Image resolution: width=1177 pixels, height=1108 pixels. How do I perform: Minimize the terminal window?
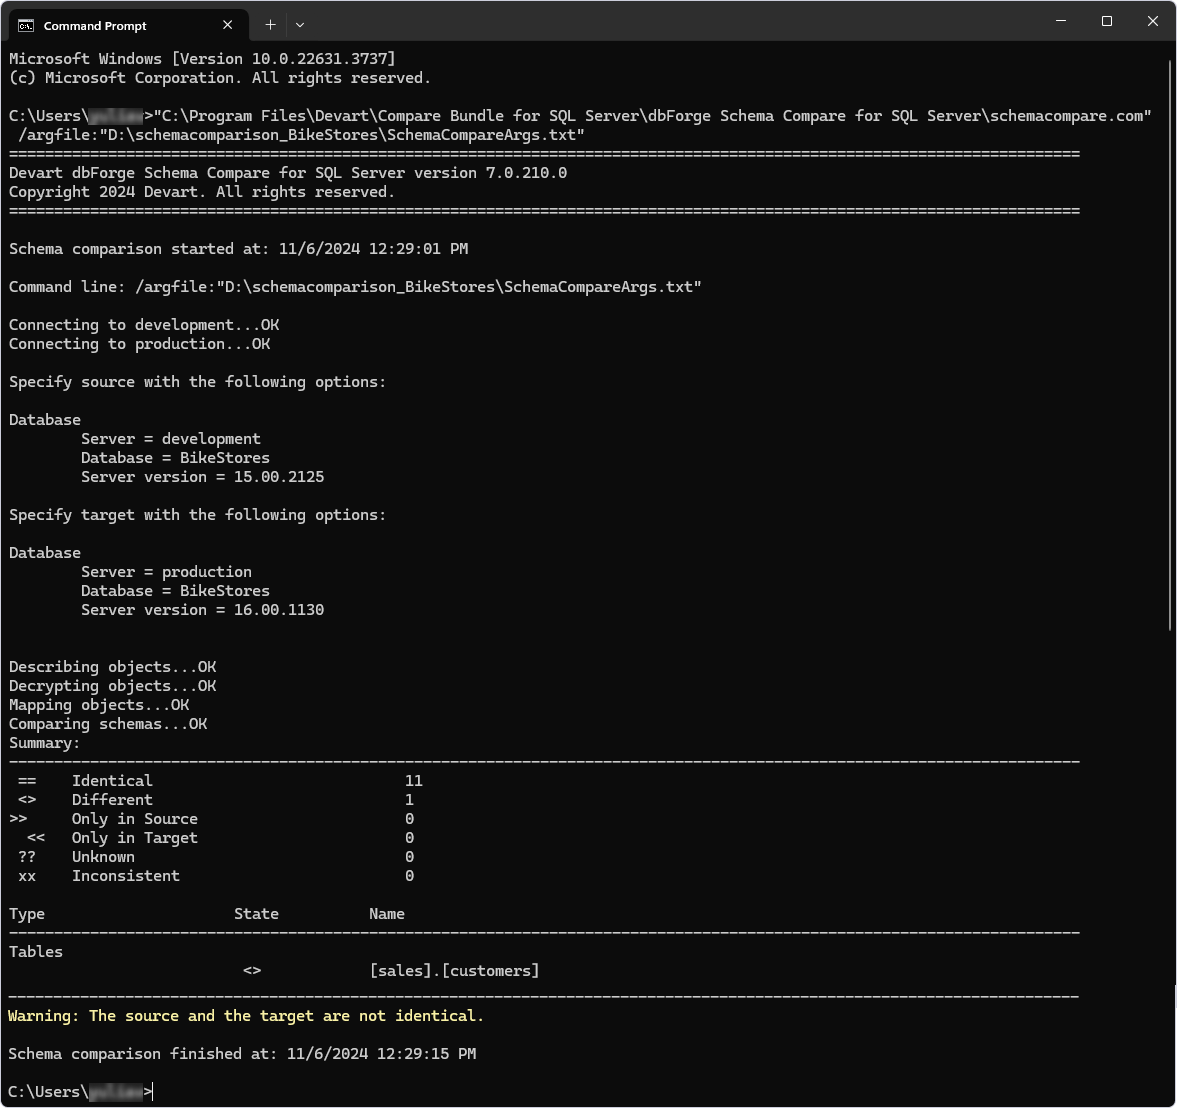click(1061, 21)
